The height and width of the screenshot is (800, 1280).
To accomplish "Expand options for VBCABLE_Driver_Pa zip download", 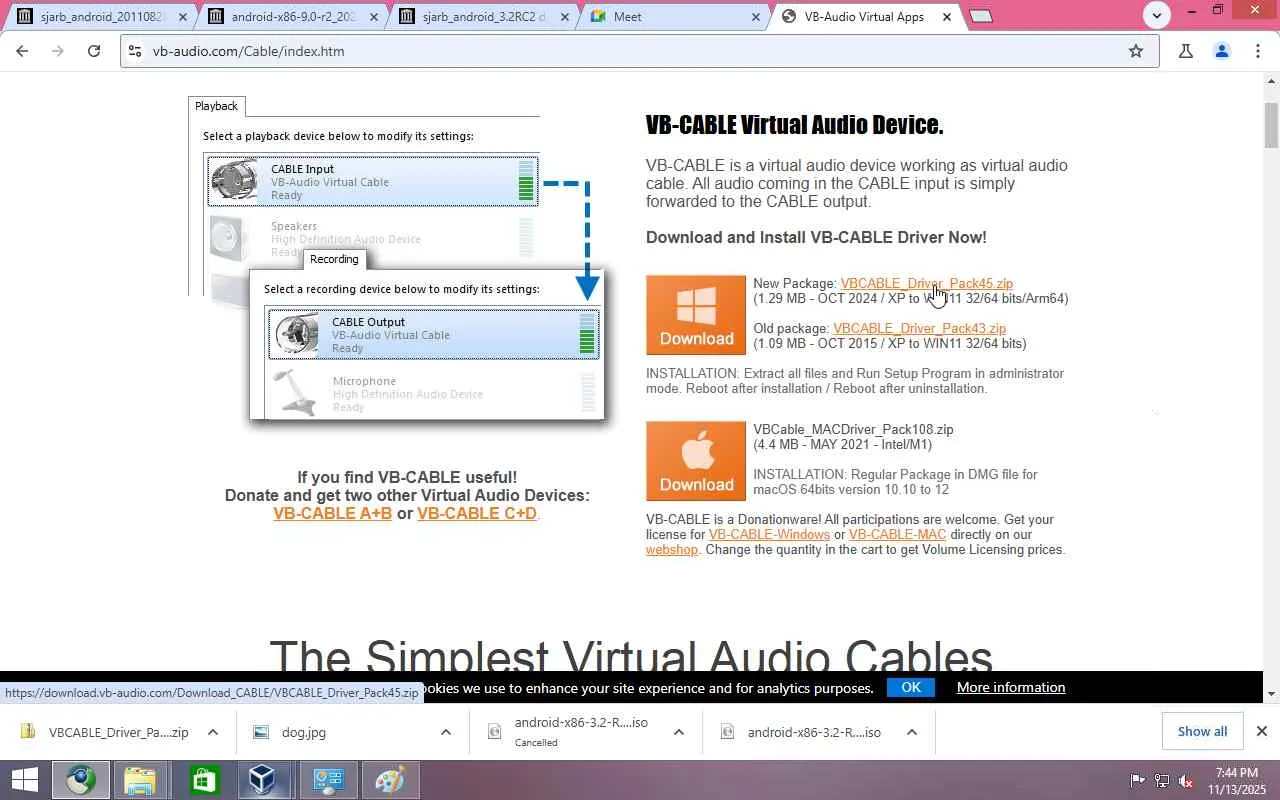I will pyautogui.click(x=213, y=732).
